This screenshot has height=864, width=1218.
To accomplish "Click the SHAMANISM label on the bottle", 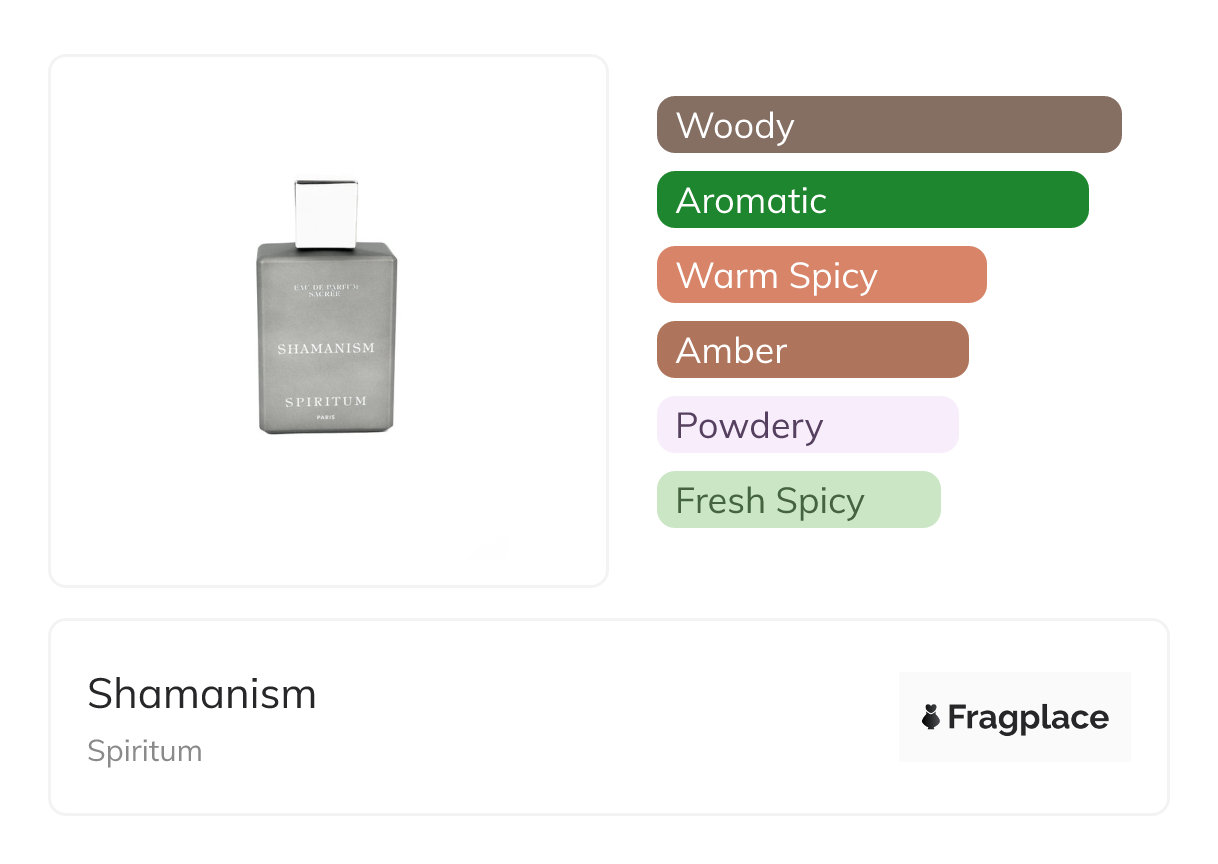I will point(326,348).
